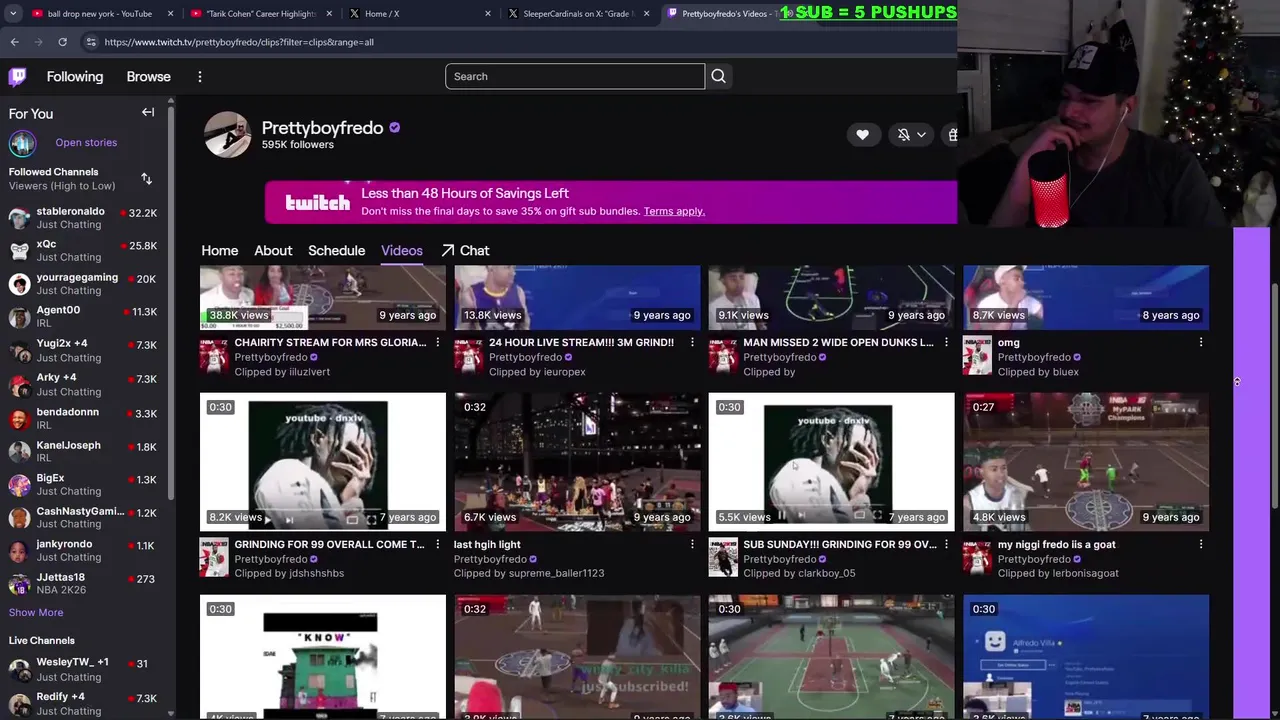View site information icon in address bar

point(91,42)
